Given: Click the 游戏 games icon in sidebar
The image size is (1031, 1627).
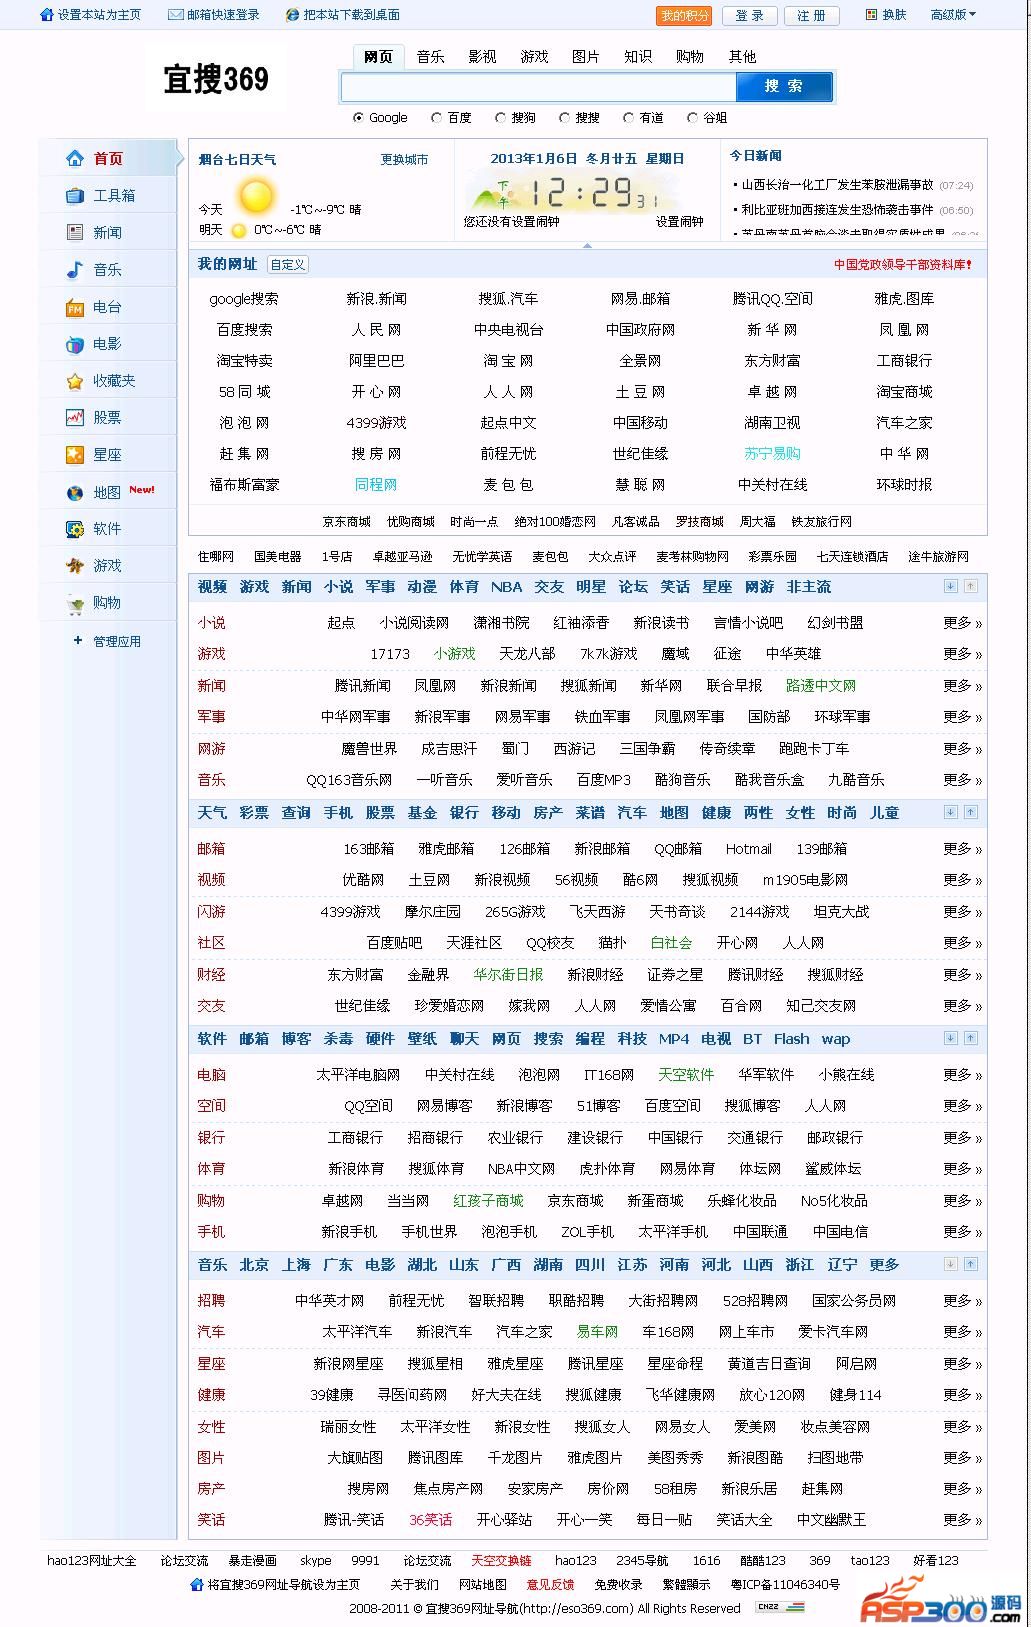Looking at the screenshot, I should click(75, 565).
